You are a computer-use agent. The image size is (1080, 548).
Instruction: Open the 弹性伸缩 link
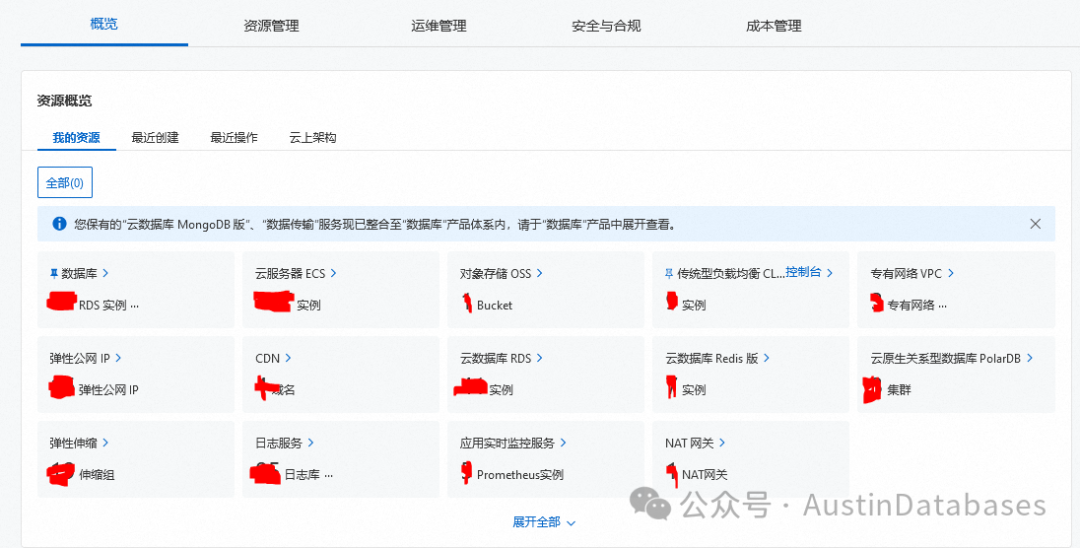73,443
